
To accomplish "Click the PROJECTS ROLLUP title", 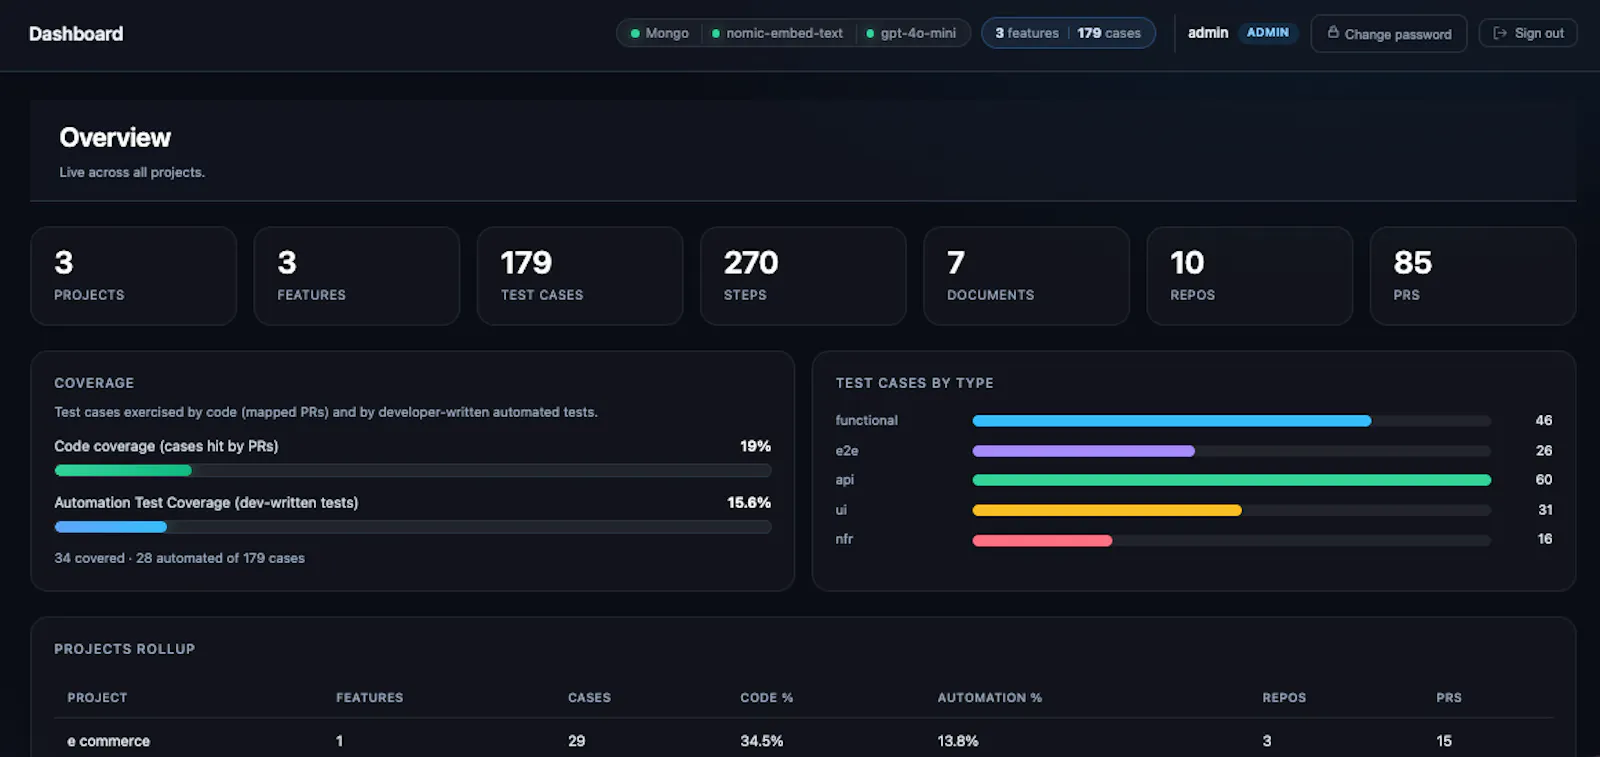I will point(125,649).
